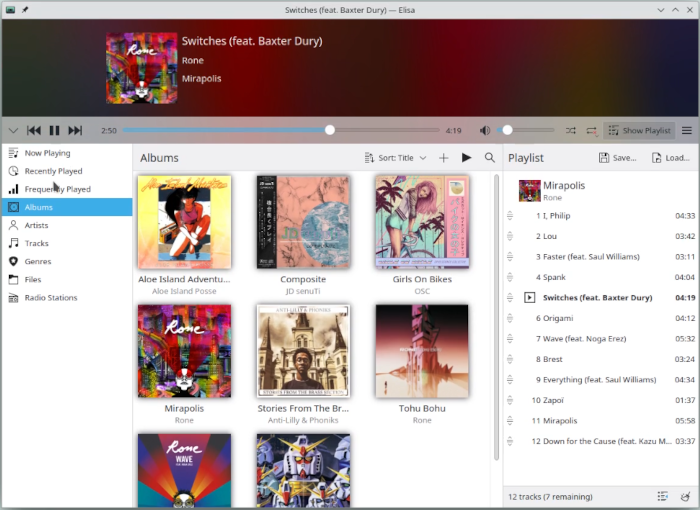The width and height of the screenshot is (700, 510).
Task: Select track 12 Down for the Cause
Action: (x=601, y=442)
